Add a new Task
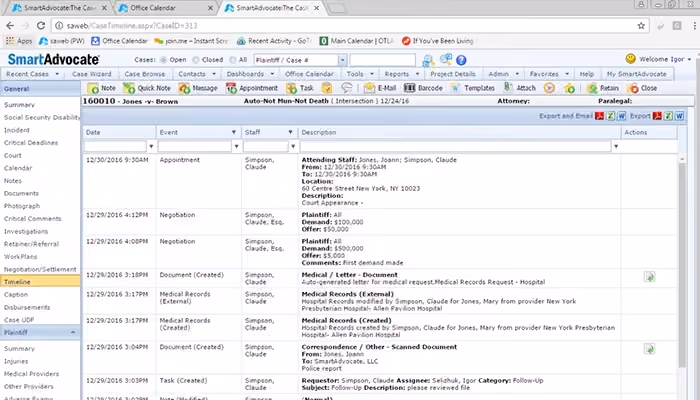Viewport: 700px width, 400px height. (x=300, y=88)
